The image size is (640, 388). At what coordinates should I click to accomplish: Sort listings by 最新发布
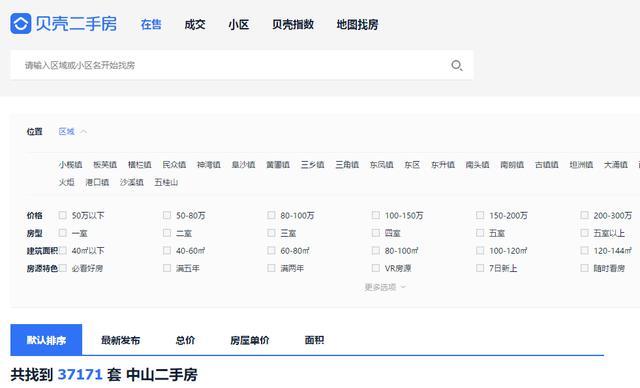tap(120, 340)
